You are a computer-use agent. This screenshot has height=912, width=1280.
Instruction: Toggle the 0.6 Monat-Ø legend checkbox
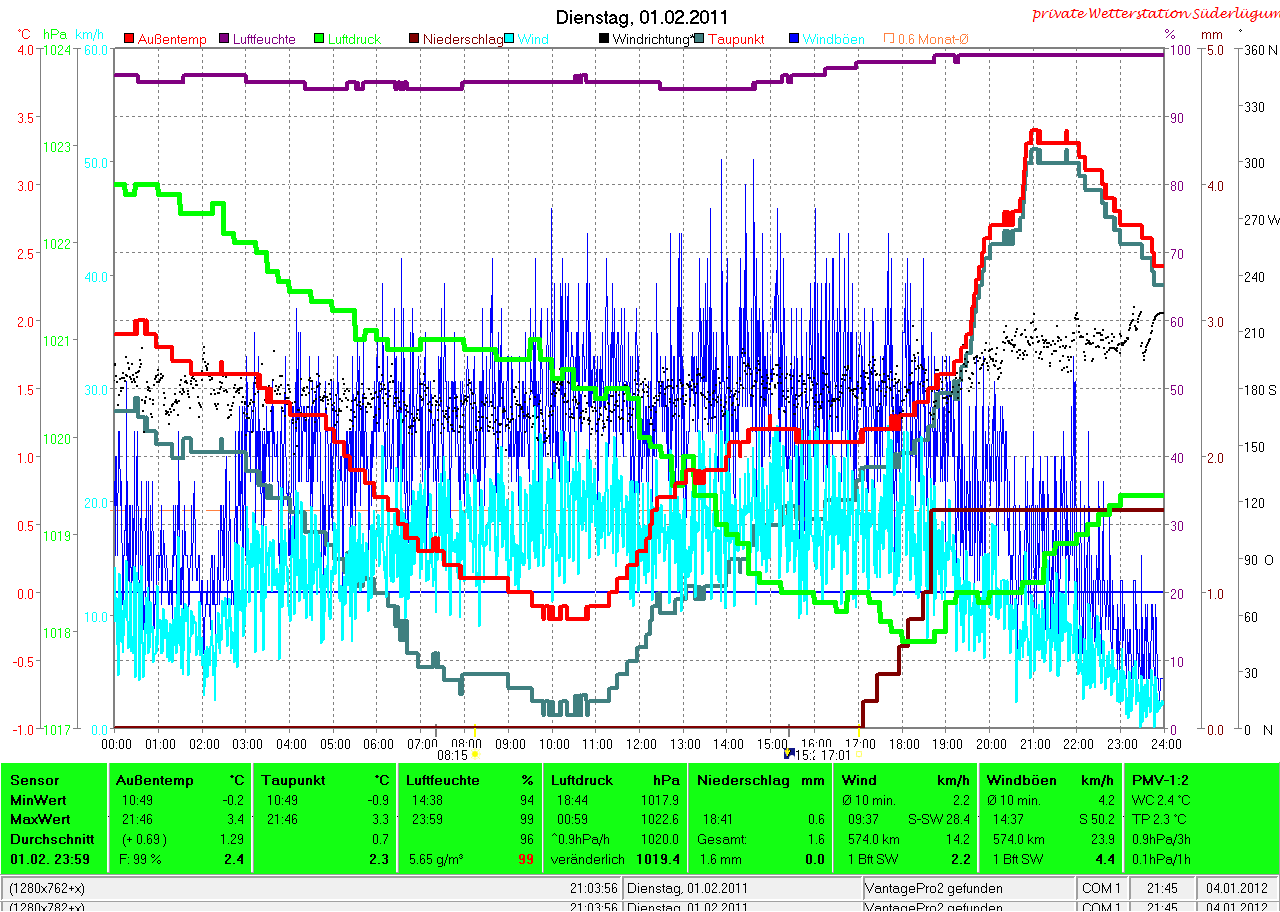tap(888, 39)
